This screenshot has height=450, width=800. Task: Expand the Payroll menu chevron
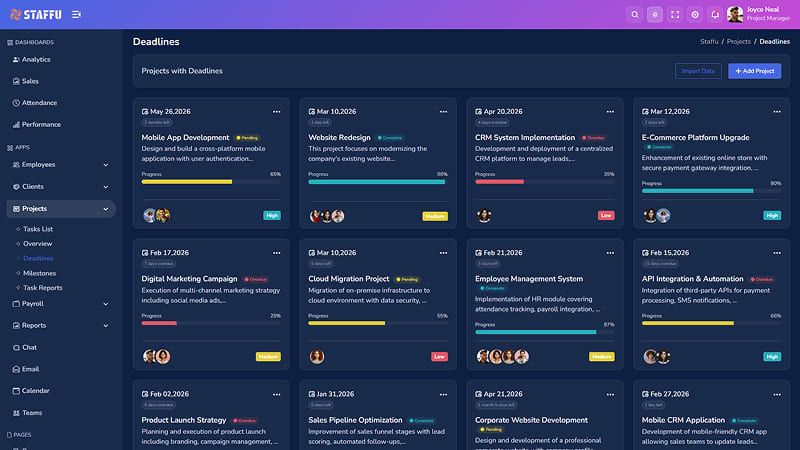106,304
